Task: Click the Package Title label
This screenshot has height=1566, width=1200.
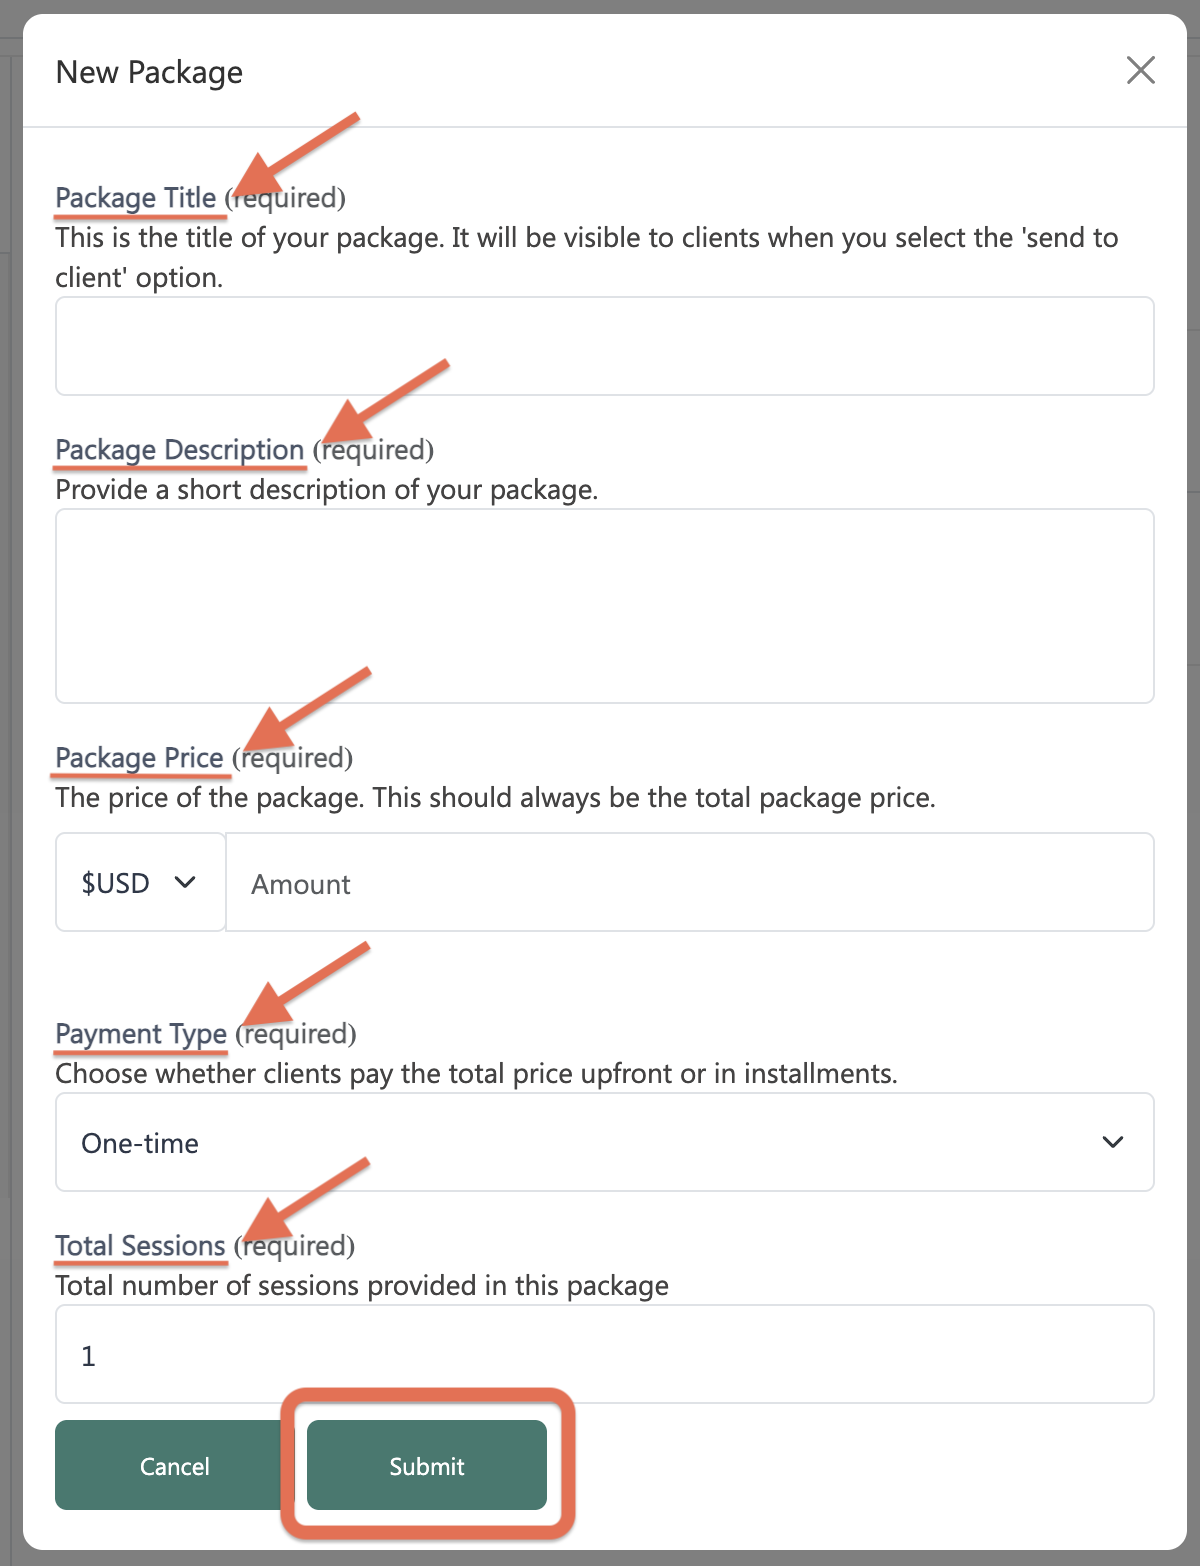Action: coord(136,198)
